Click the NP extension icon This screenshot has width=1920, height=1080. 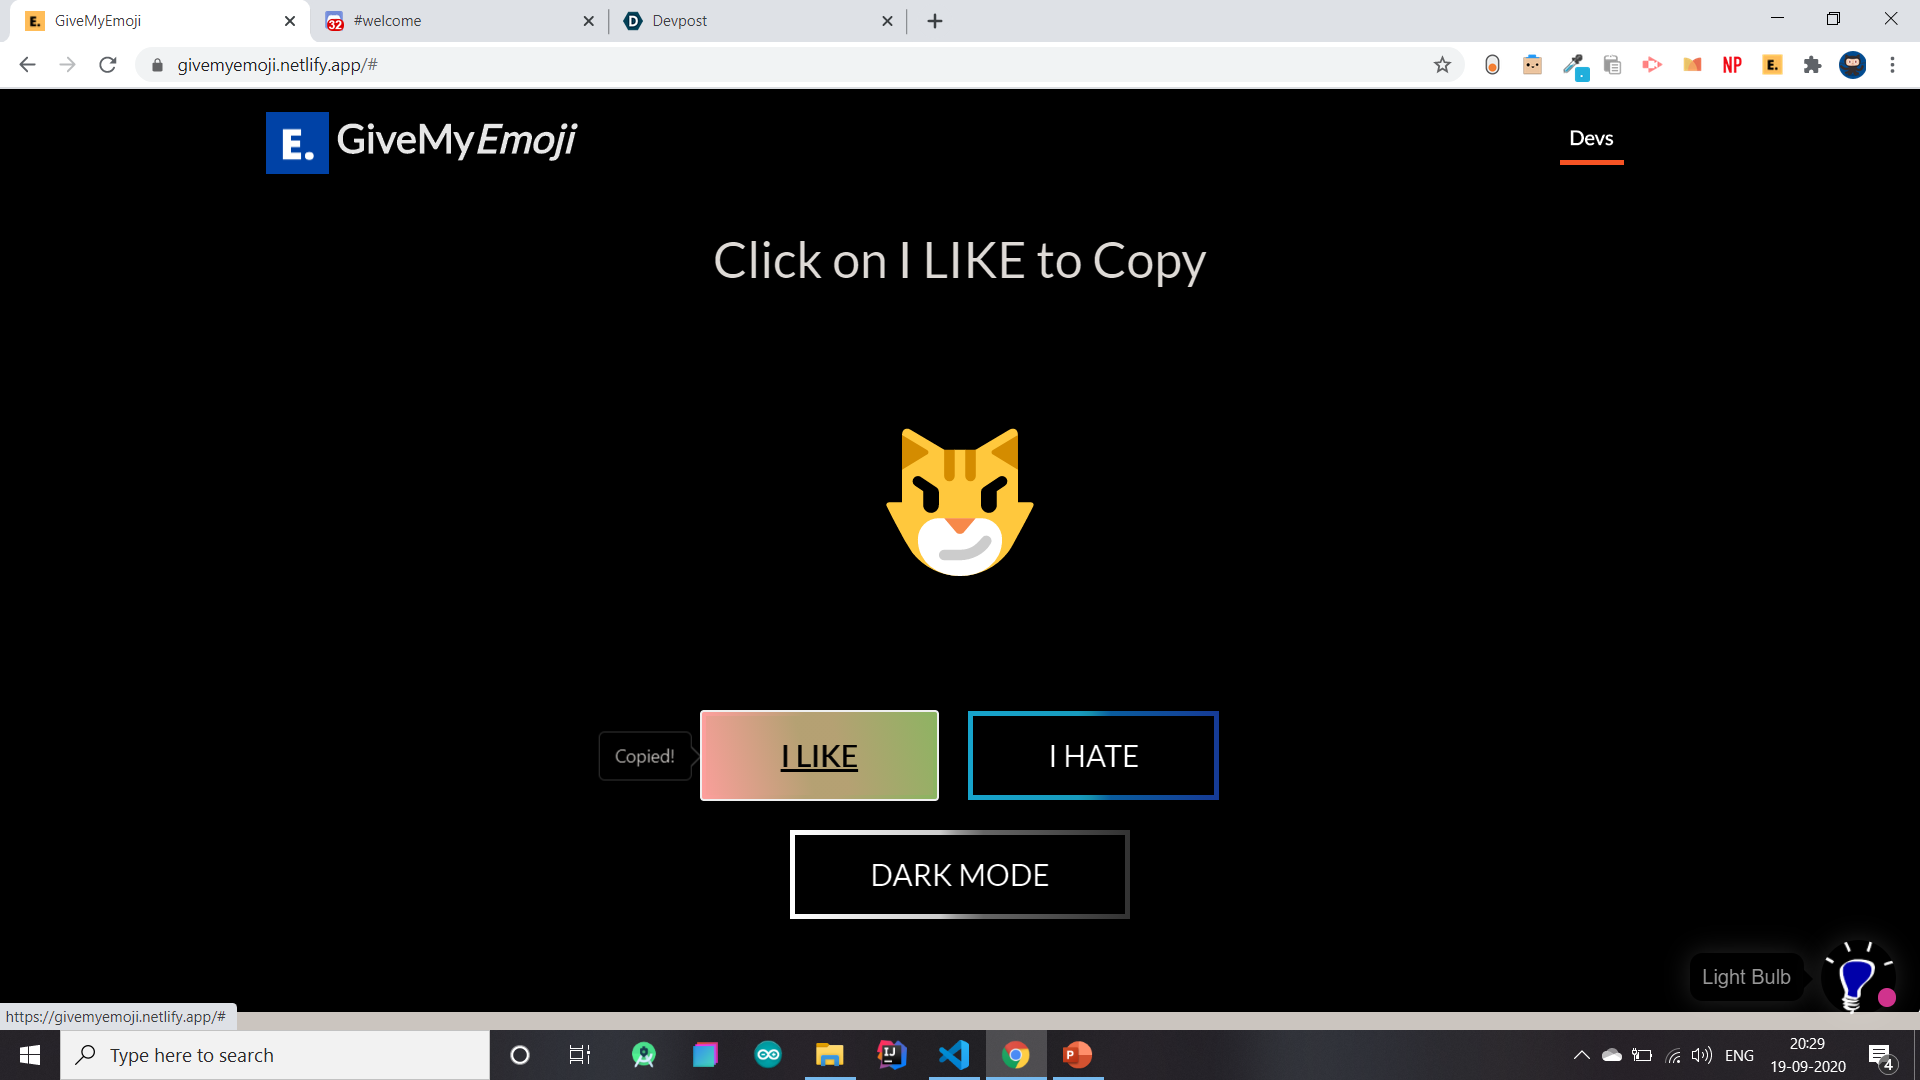click(x=1732, y=65)
